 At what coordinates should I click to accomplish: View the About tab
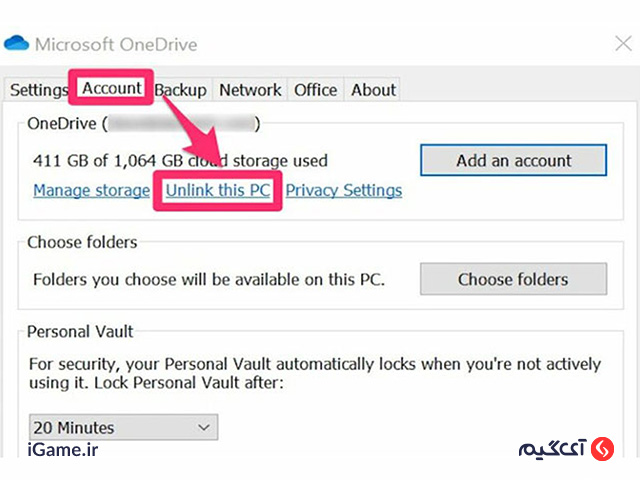click(373, 90)
